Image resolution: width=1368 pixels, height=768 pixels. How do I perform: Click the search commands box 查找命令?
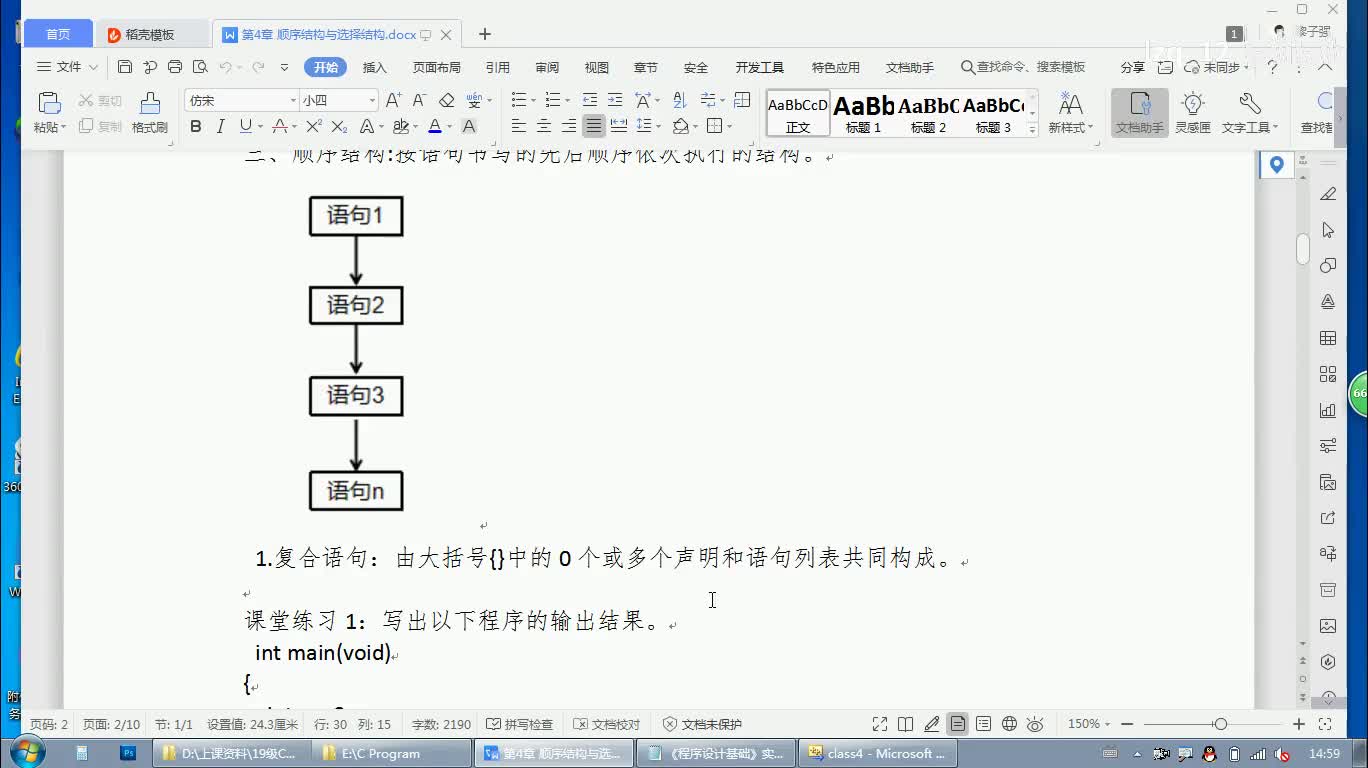point(1023,67)
